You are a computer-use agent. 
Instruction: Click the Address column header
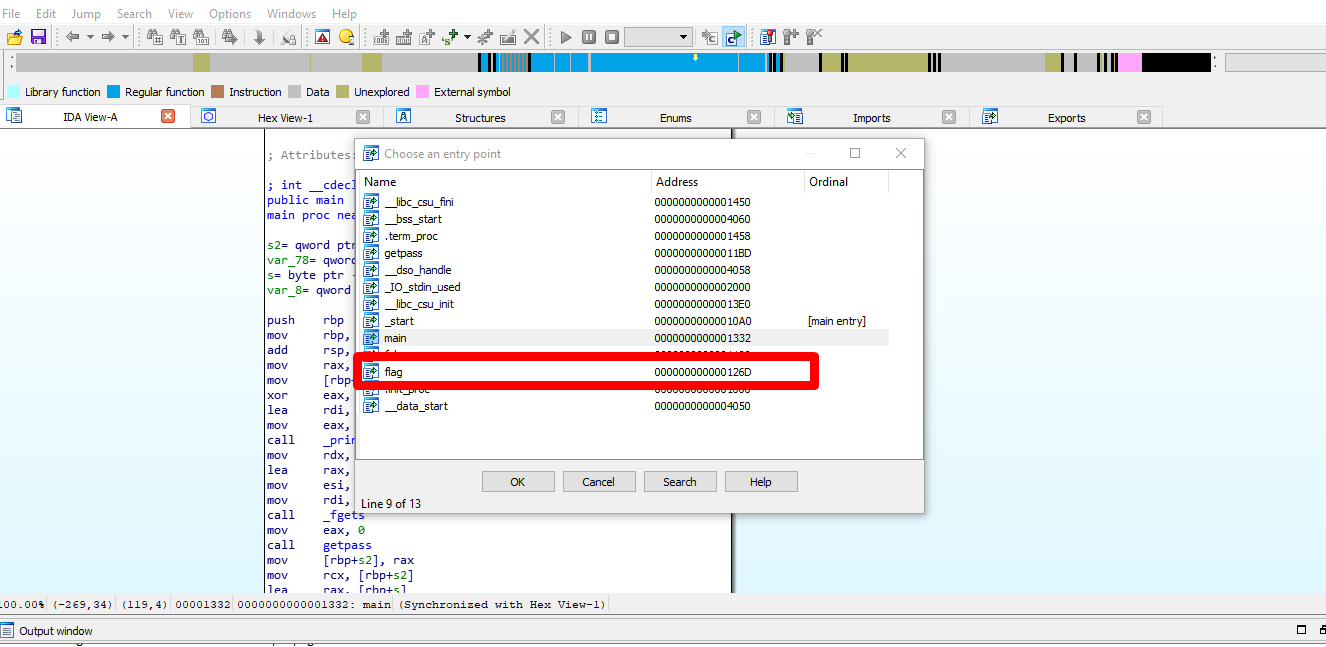point(677,182)
